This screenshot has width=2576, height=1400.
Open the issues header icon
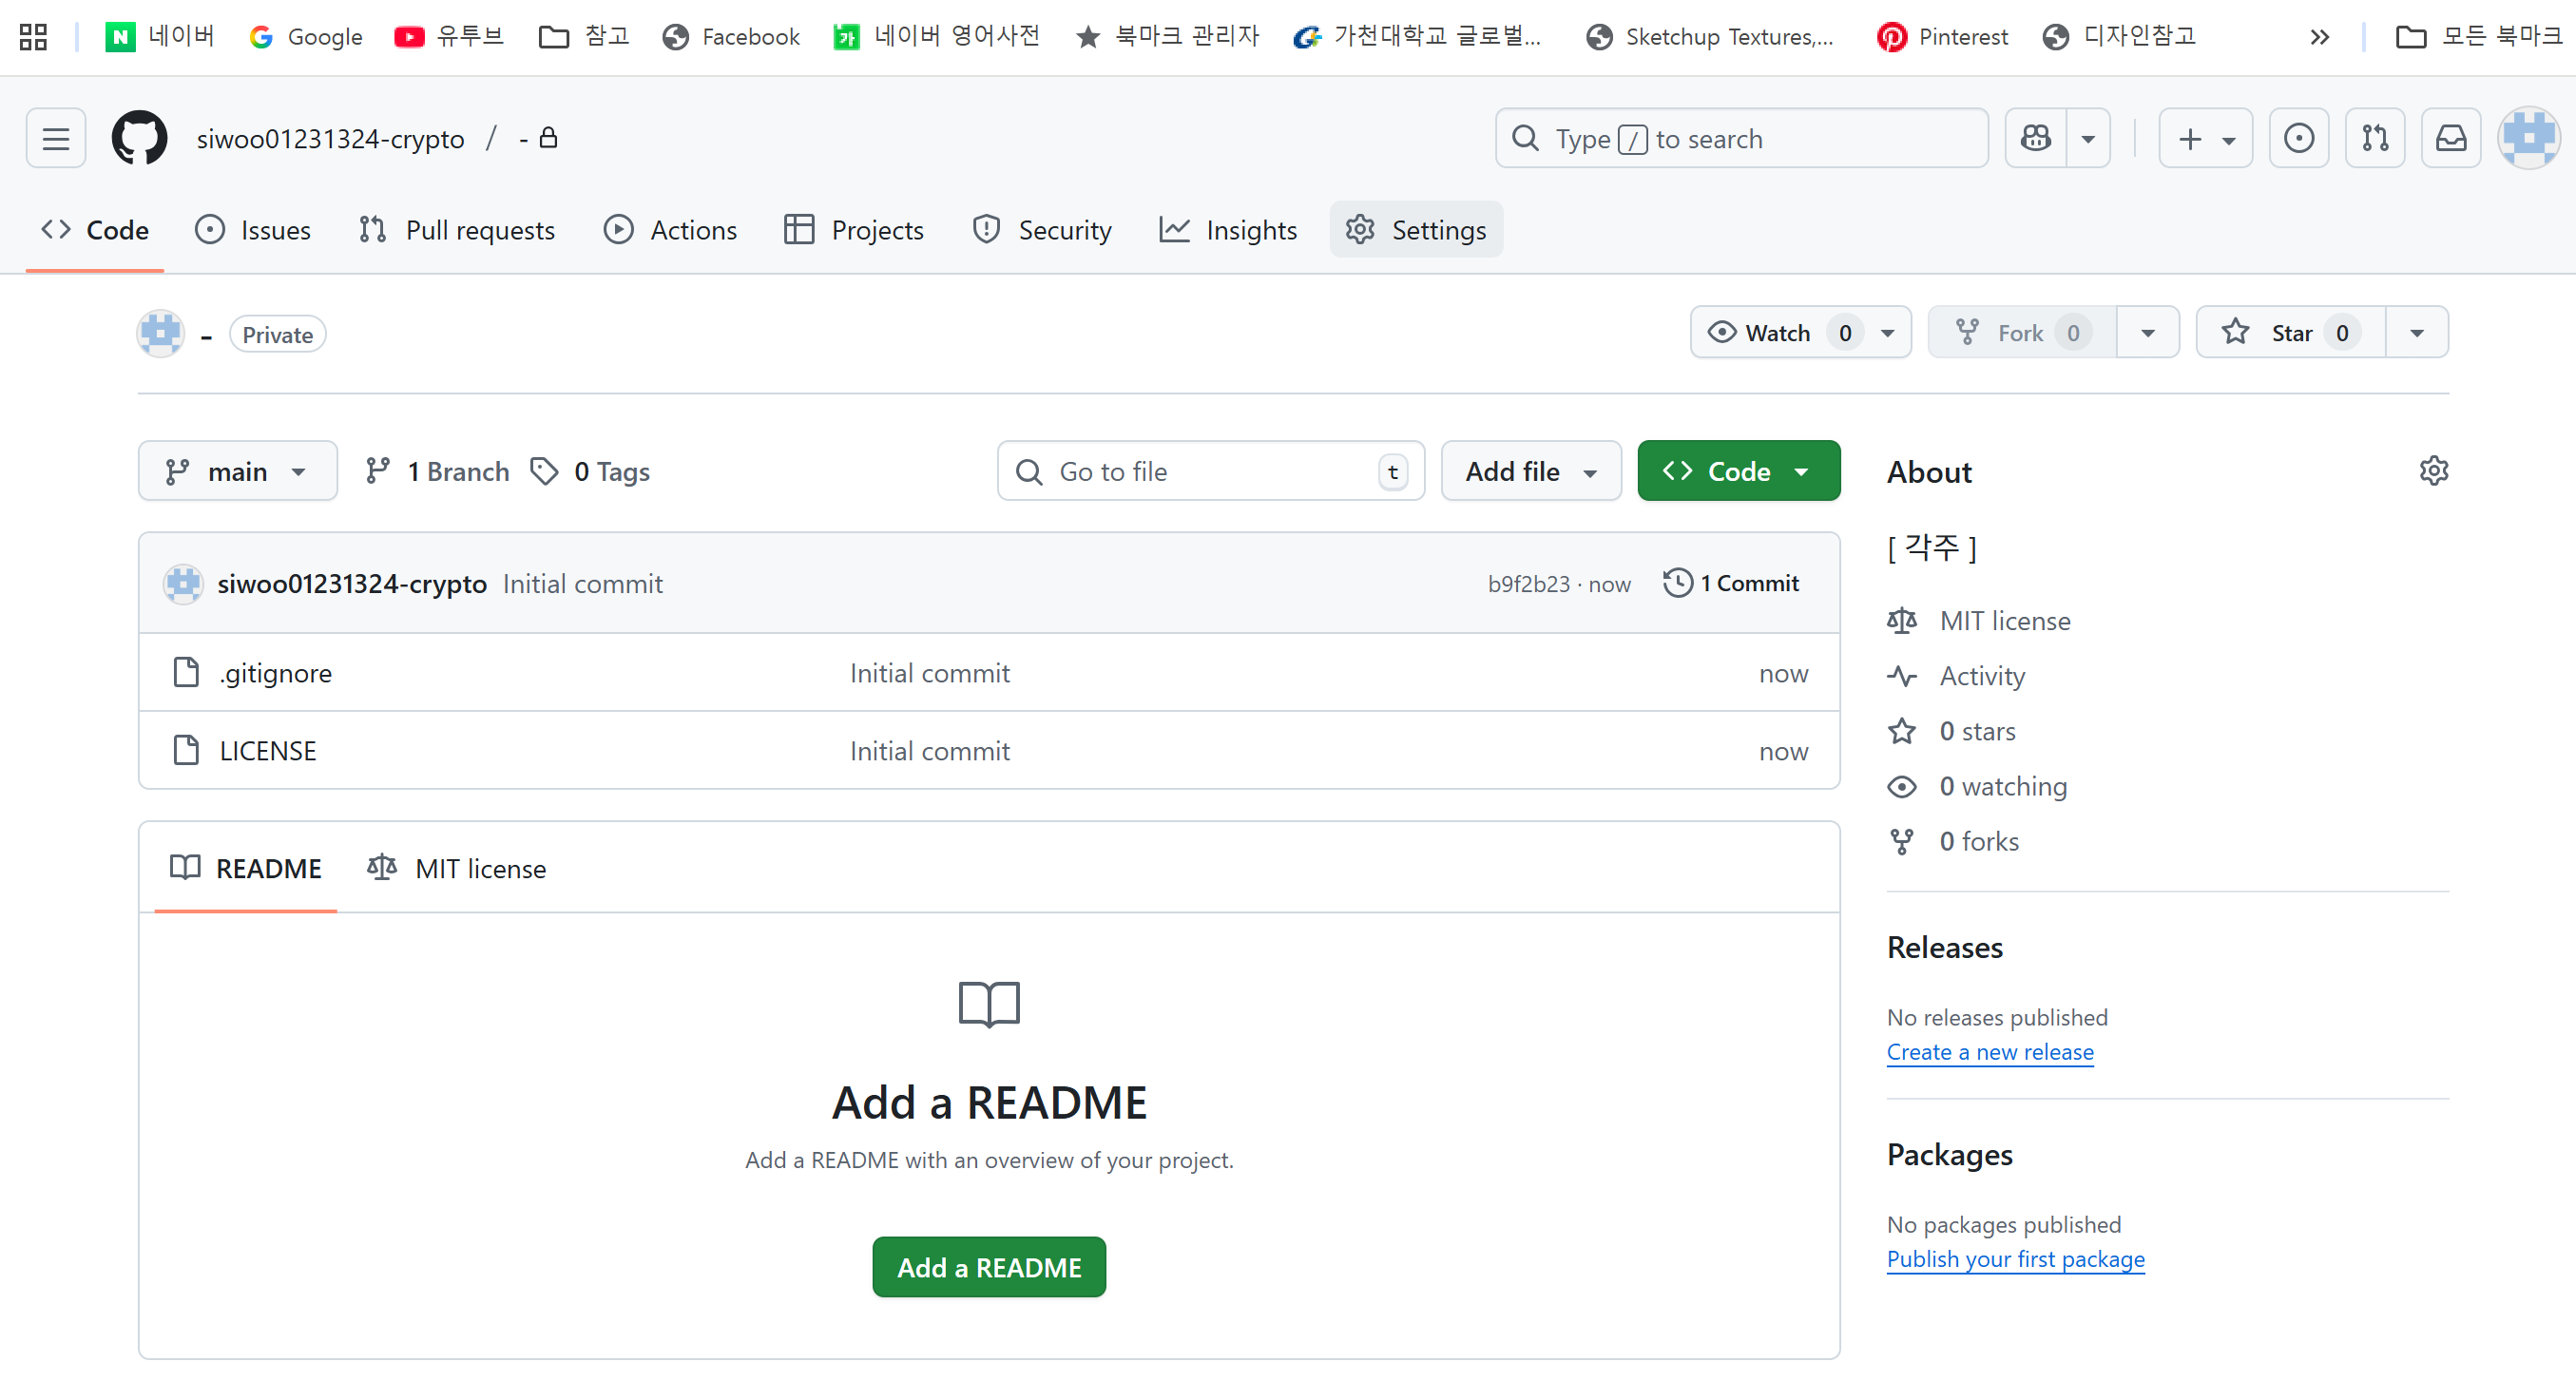coord(2298,138)
